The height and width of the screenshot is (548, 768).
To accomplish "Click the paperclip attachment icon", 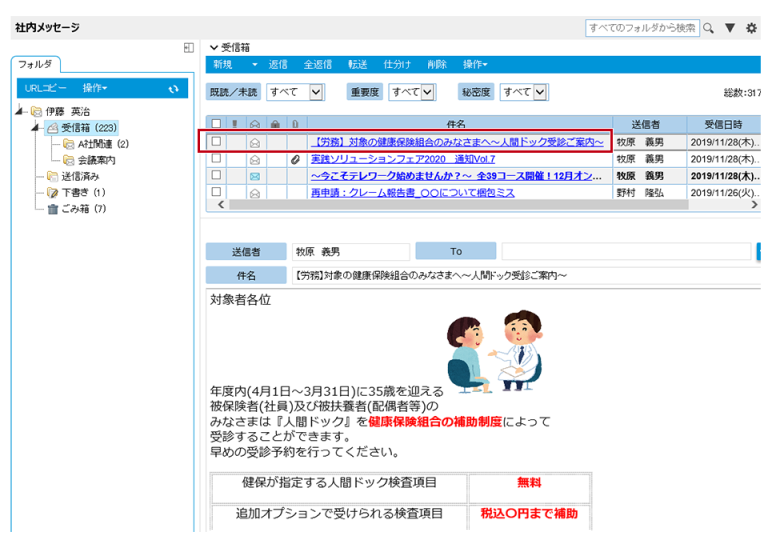I will (x=294, y=159).
